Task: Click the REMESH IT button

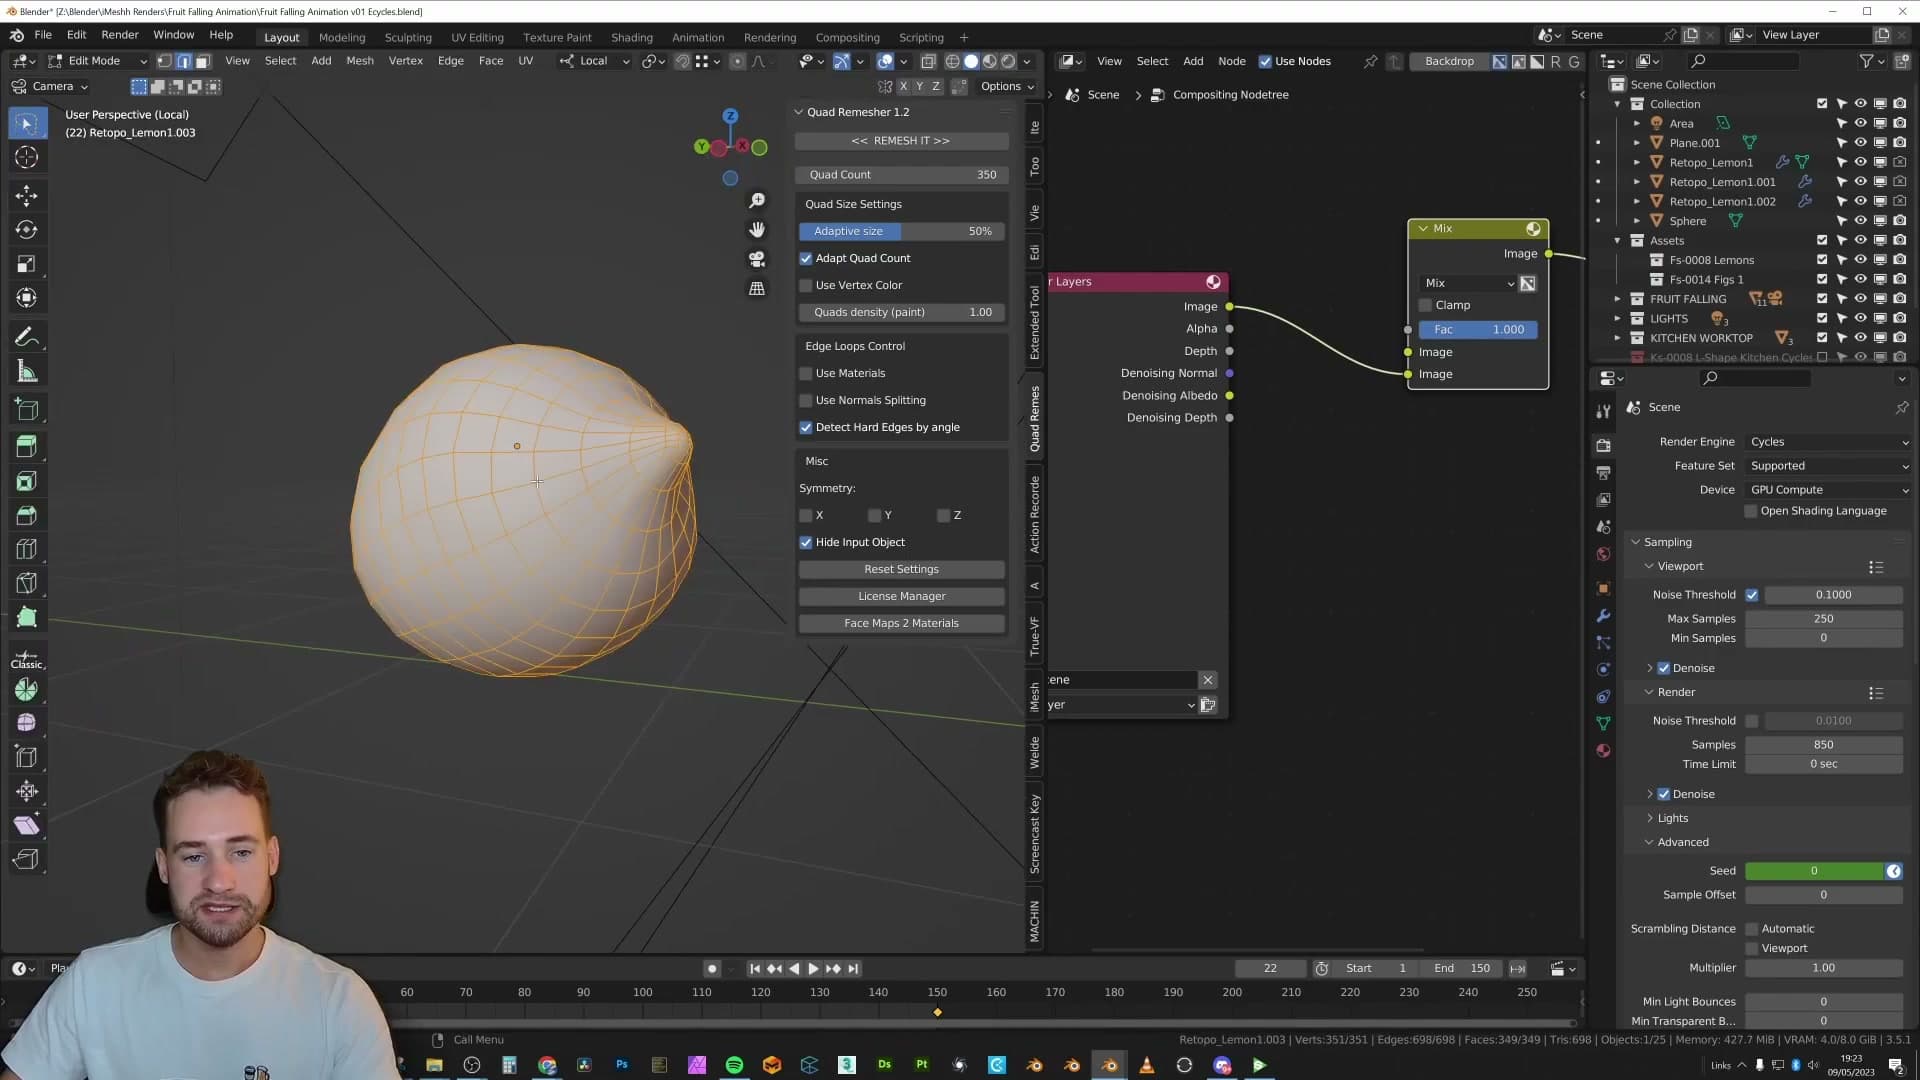Action: coord(901,141)
